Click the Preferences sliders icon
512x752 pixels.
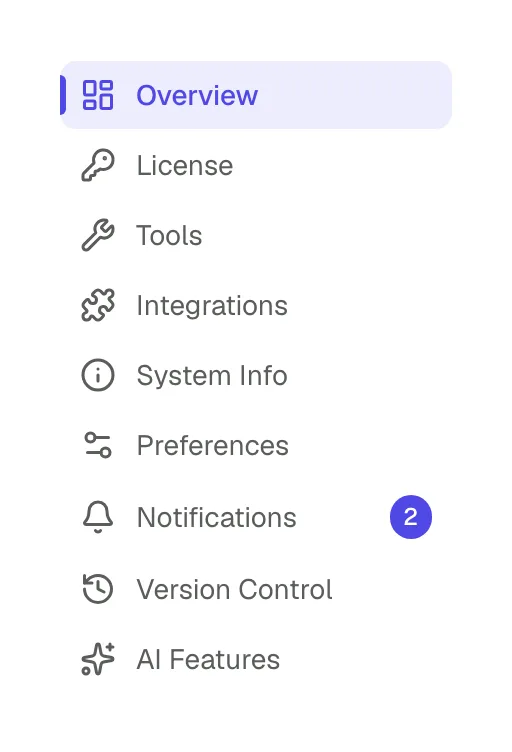click(x=98, y=445)
